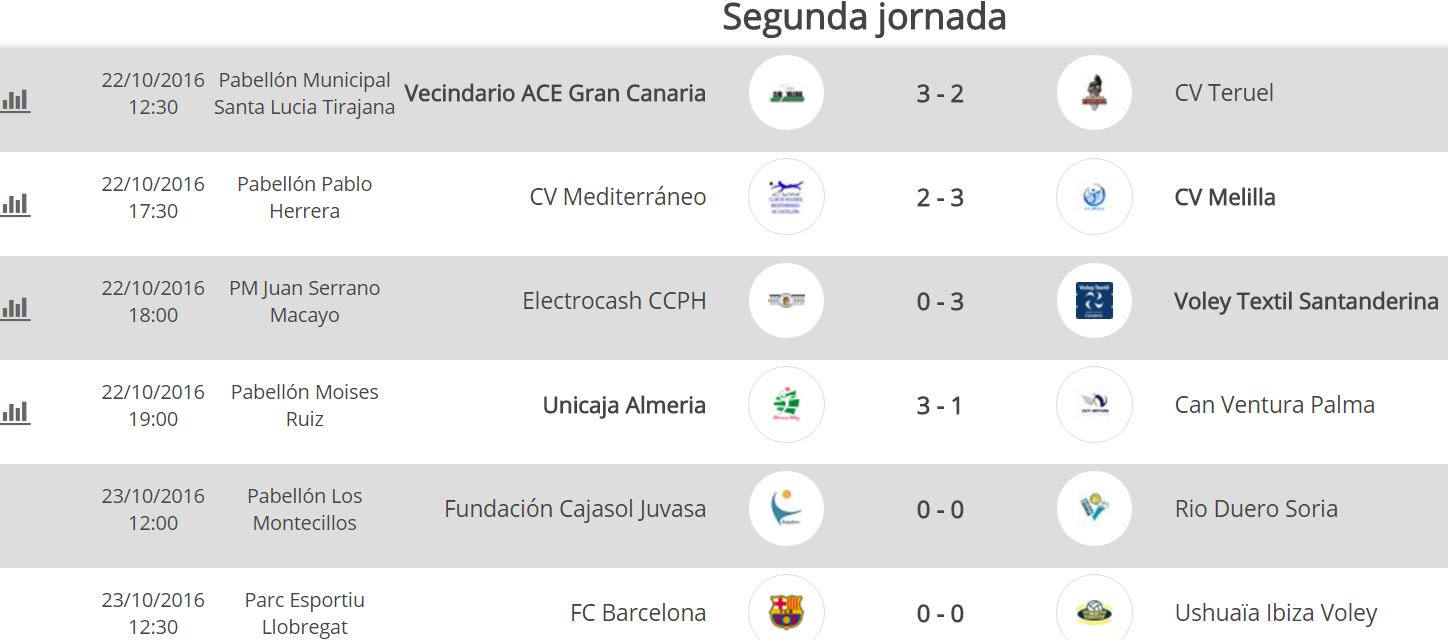Open statistics icon for Unicaja Almeria match
Image resolution: width=1448 pixels, height=640 pixels.
[15, 412]
